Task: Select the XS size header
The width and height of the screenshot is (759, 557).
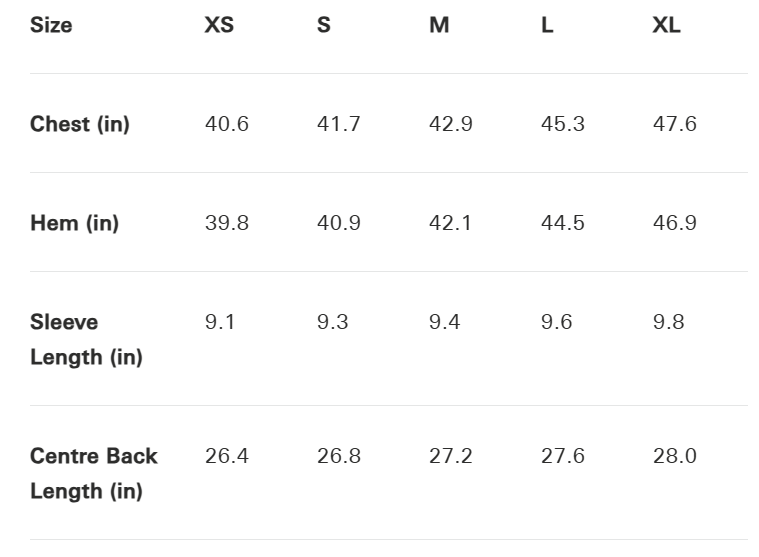Action: tap(219, 26)
